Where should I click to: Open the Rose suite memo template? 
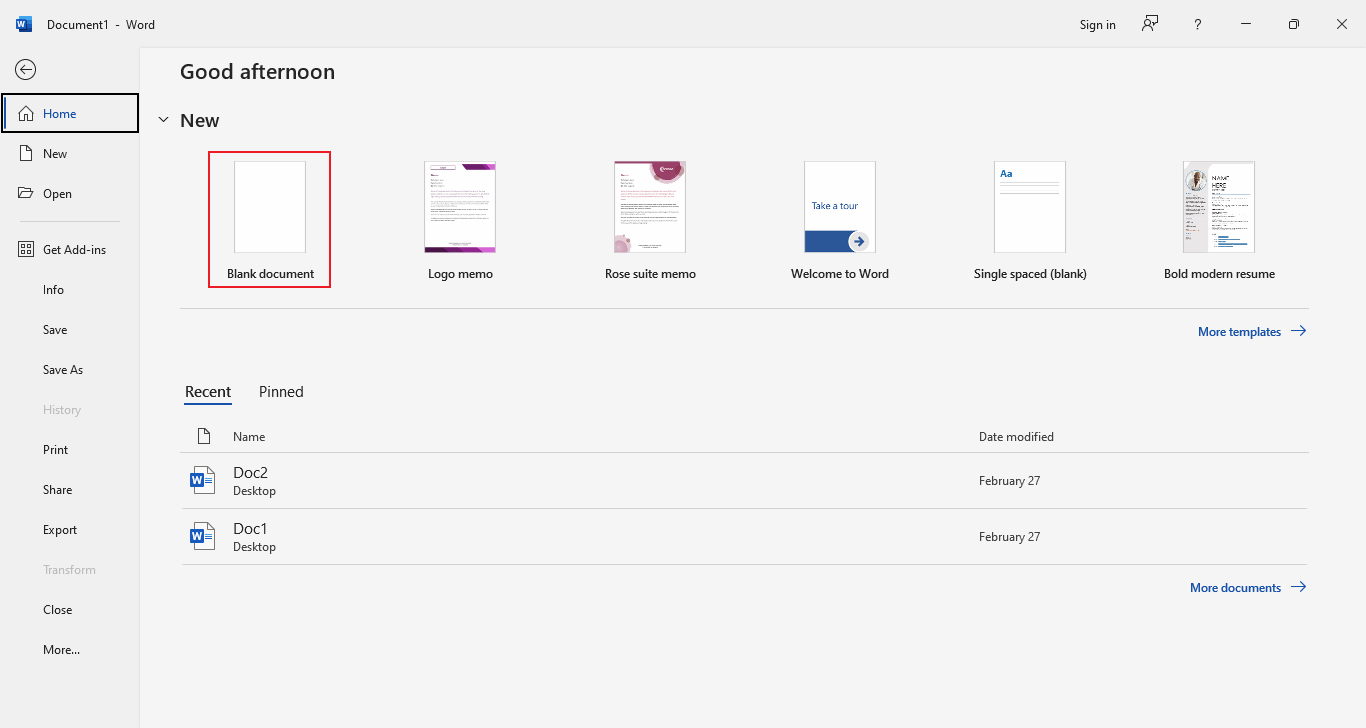pyautogui.click(x=649, y=219)
